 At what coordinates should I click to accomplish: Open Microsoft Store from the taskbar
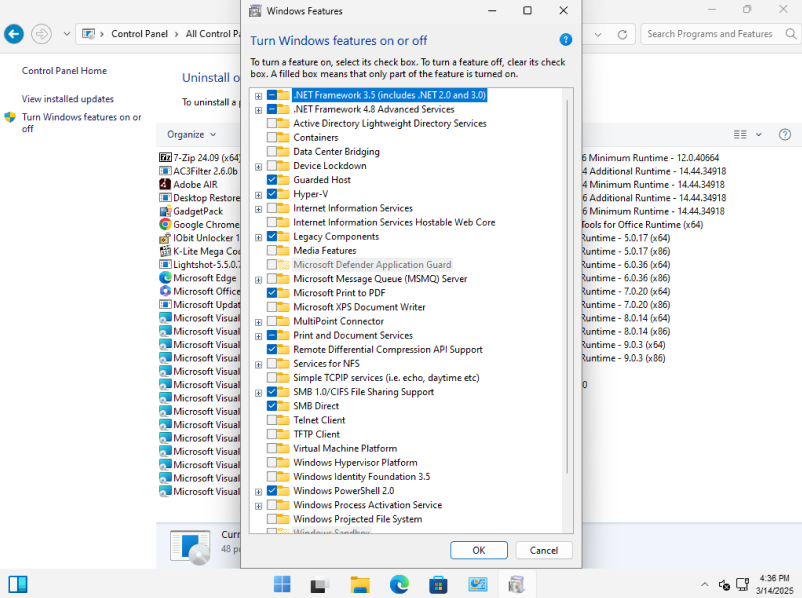click(438, 584)
